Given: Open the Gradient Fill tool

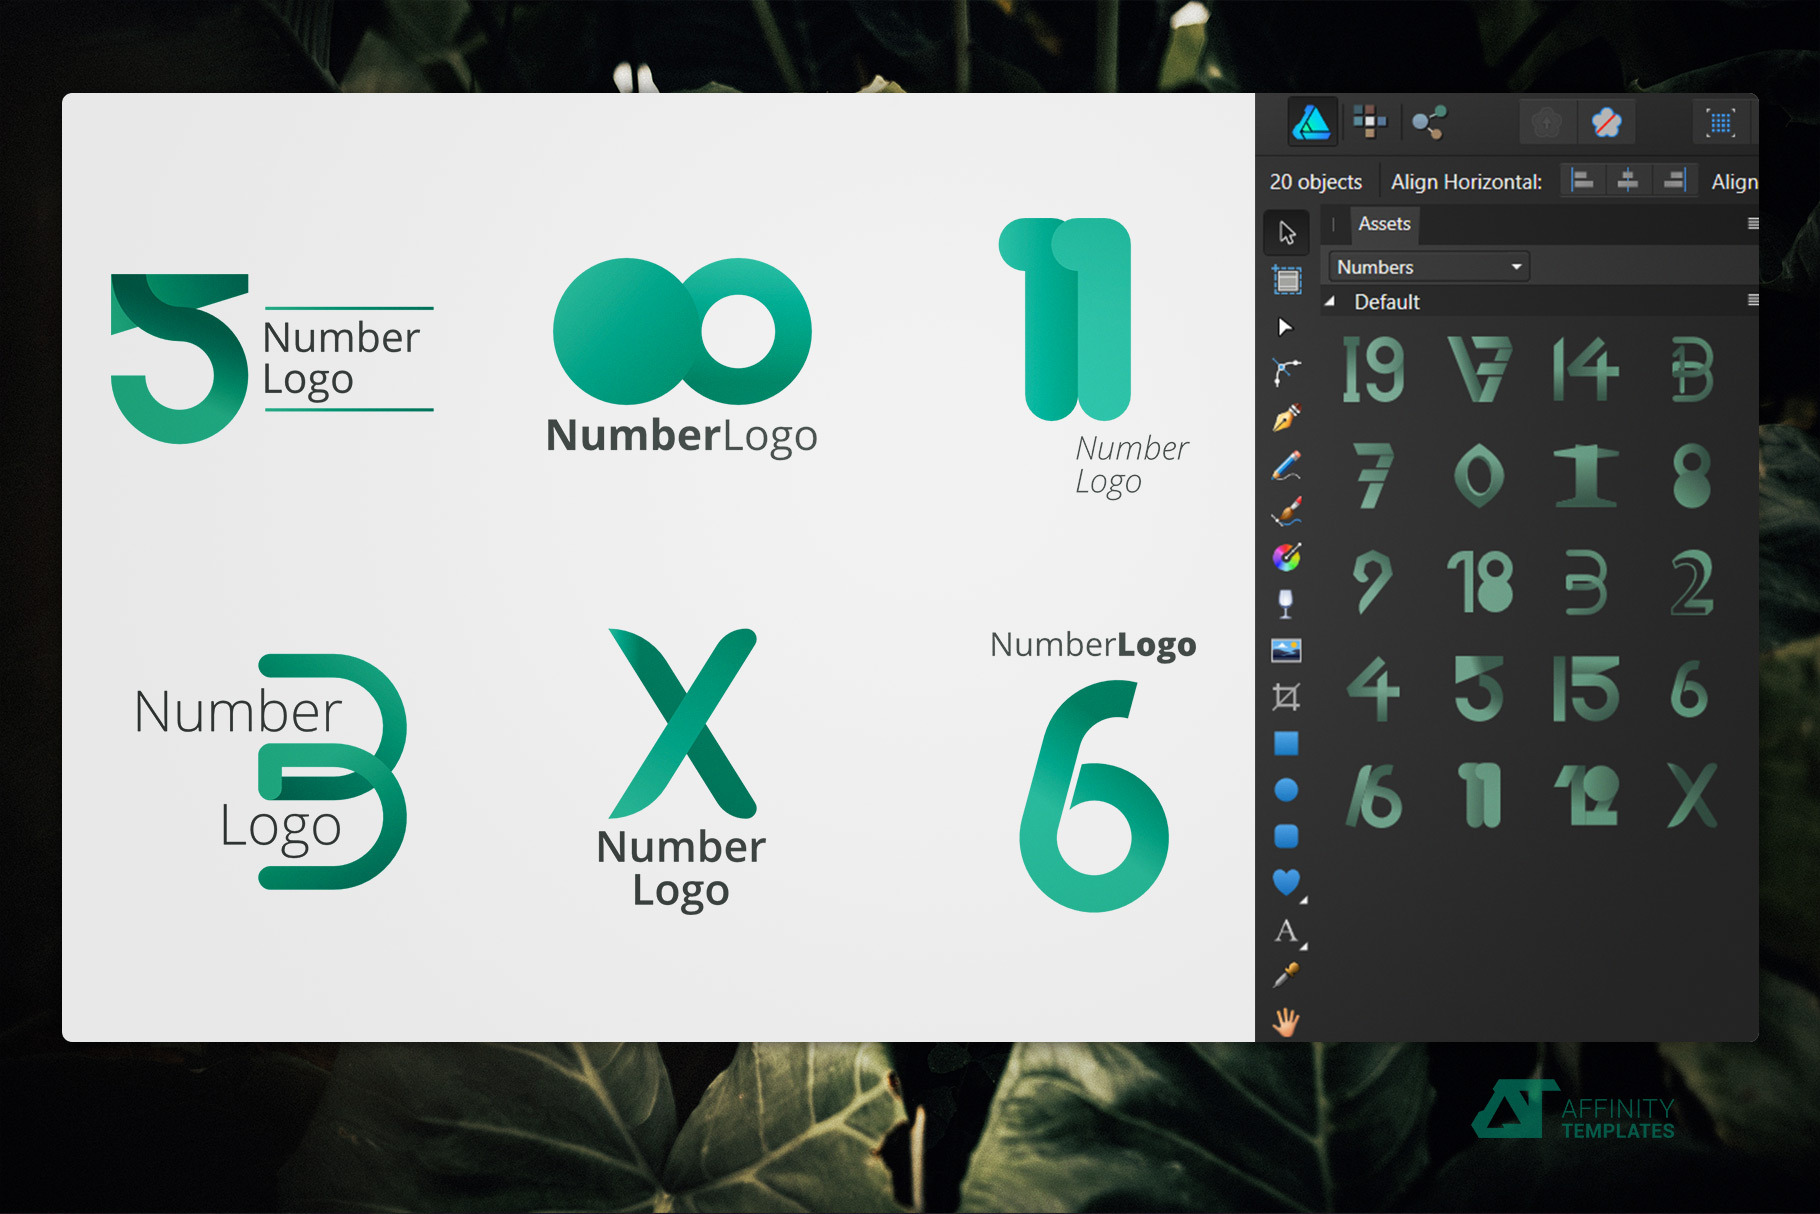Looking at the screenshot, I should click(1288, 558).
